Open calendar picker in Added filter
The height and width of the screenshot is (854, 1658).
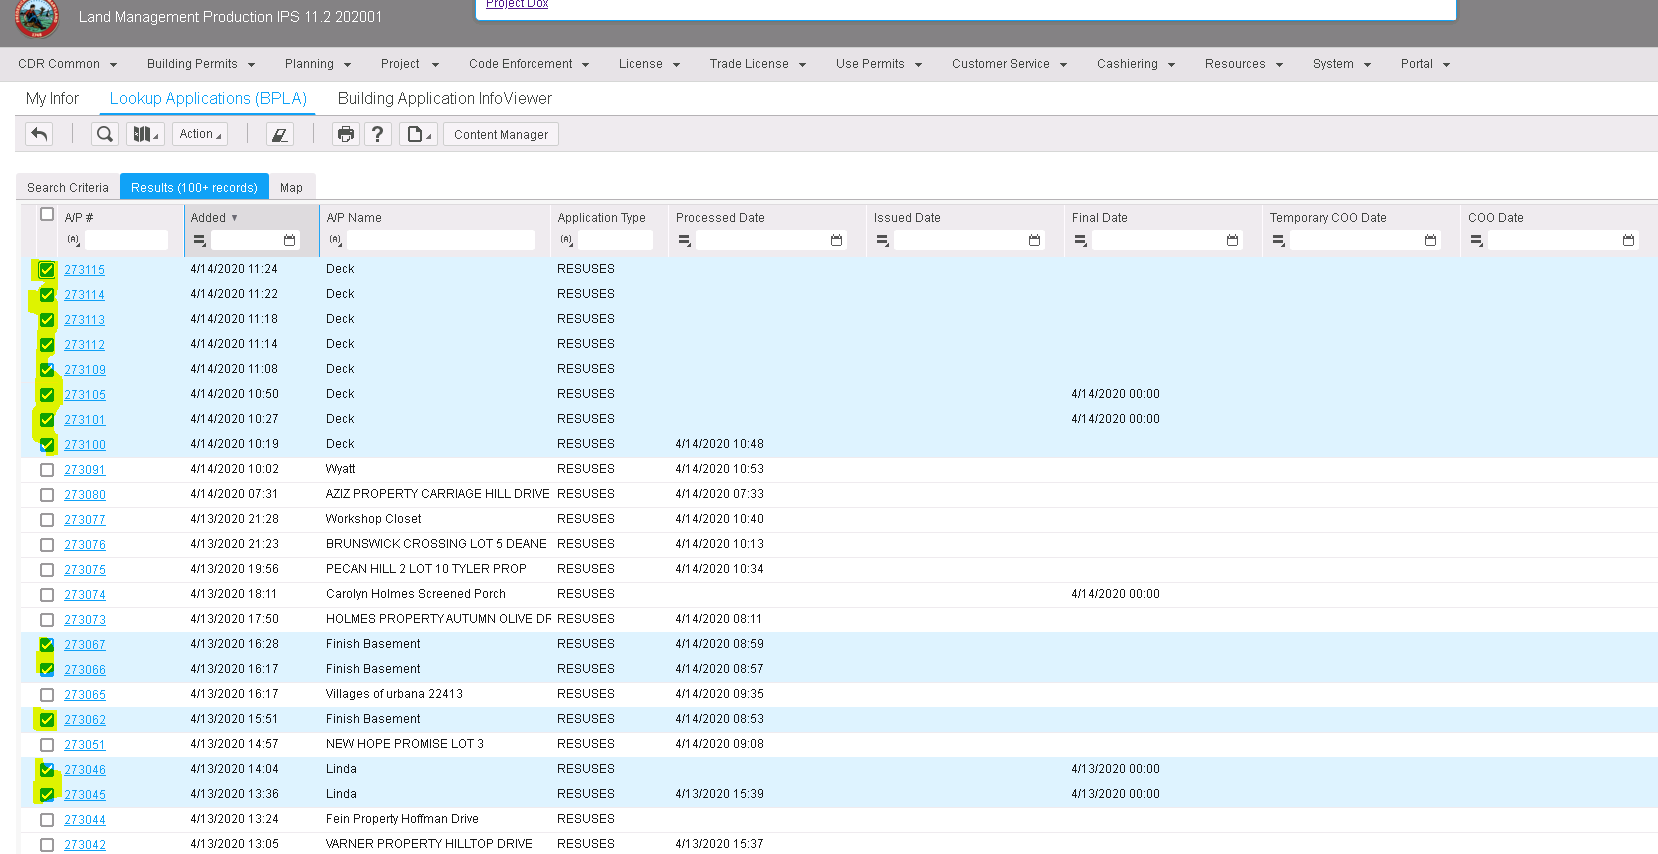pyautogui.click(x=290, y=240)
